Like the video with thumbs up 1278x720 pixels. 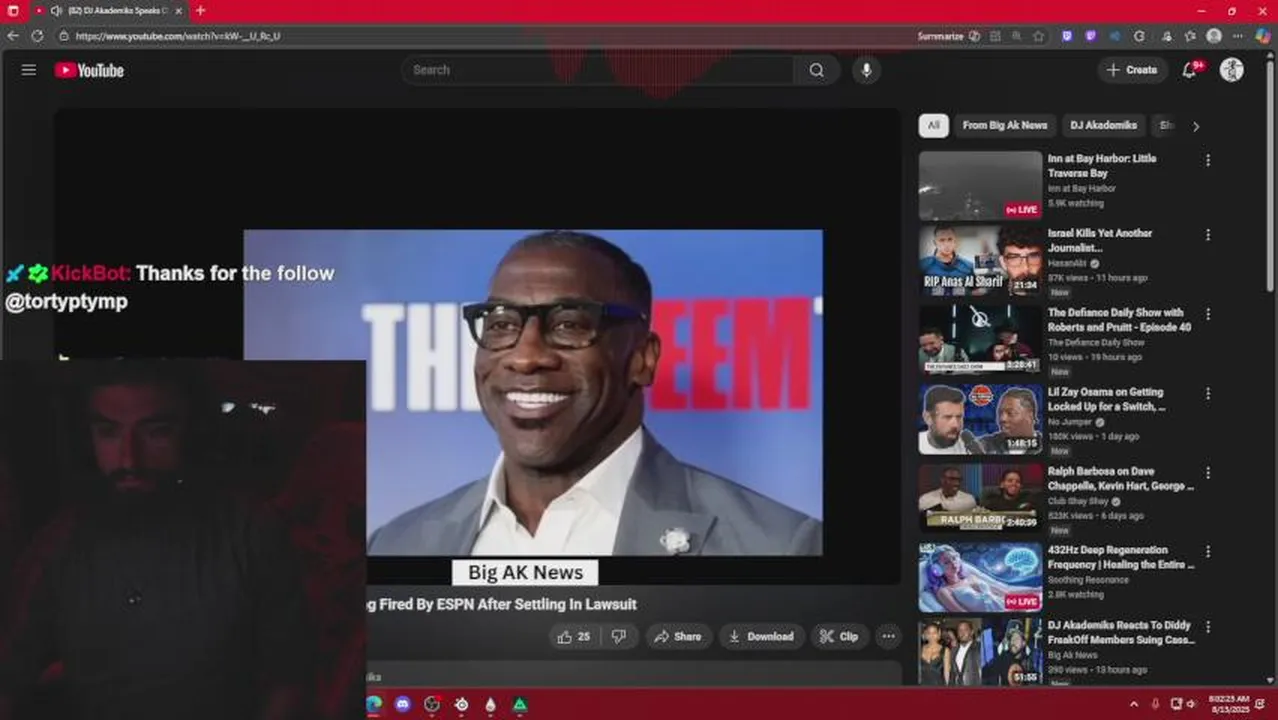[574, 637]
